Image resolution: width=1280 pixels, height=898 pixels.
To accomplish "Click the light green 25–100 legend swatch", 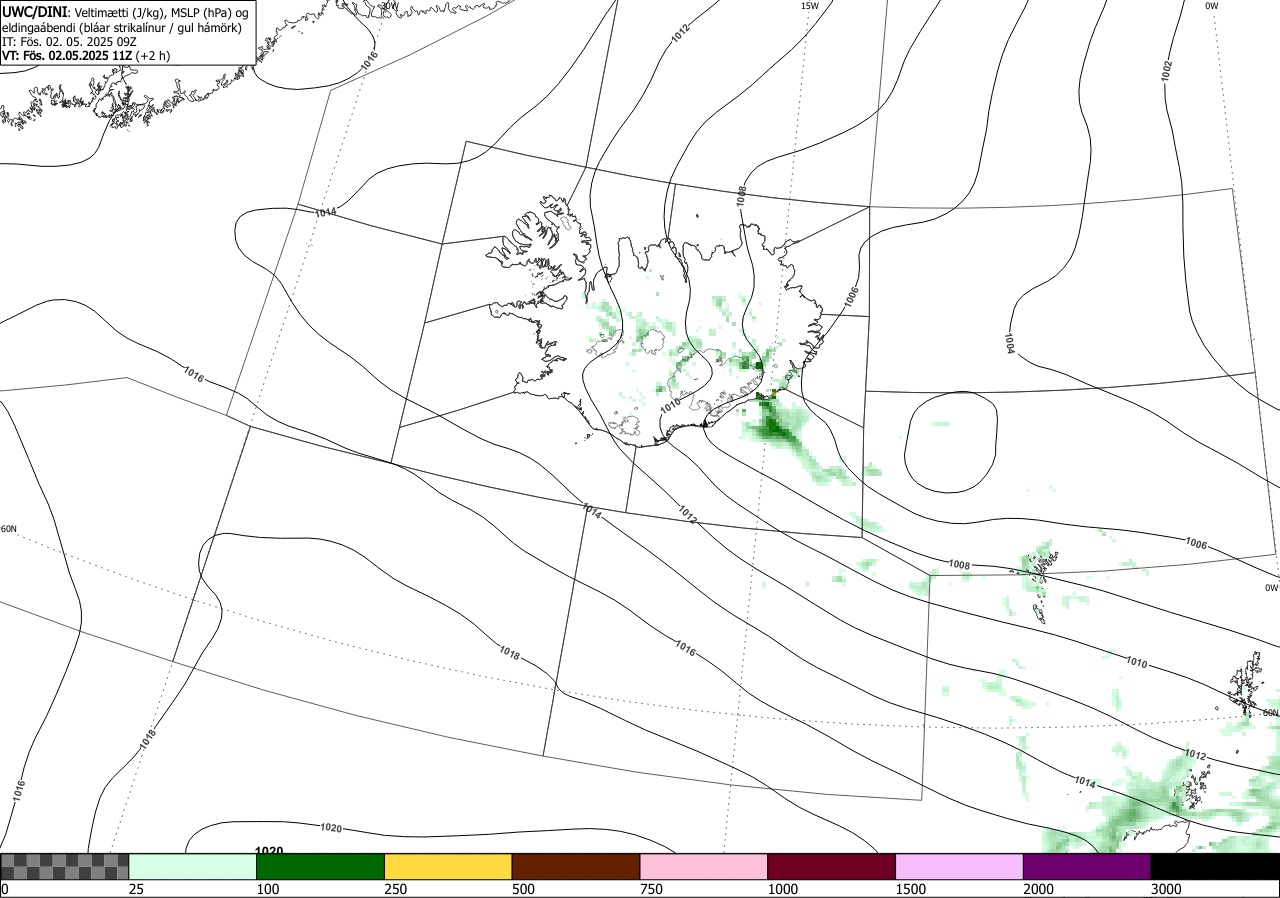I will tap(193, 866).
